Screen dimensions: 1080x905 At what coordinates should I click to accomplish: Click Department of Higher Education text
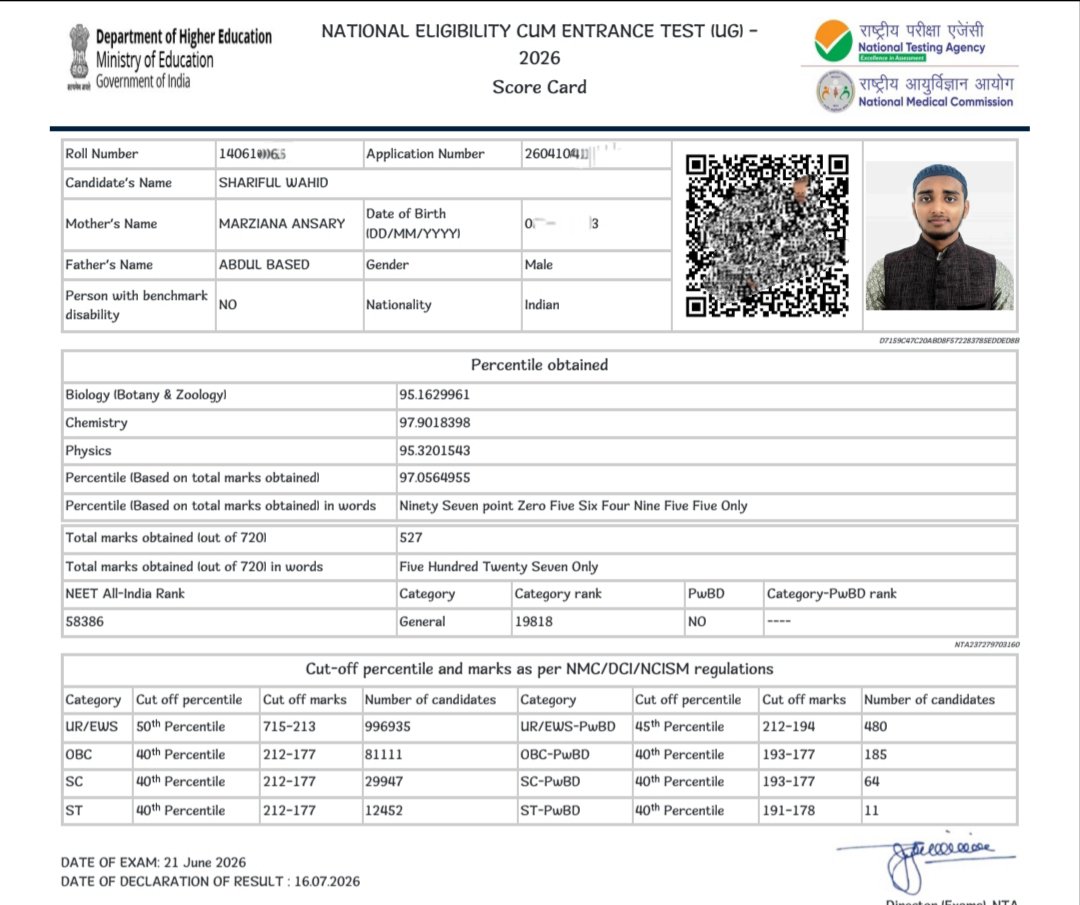[184, 37]
